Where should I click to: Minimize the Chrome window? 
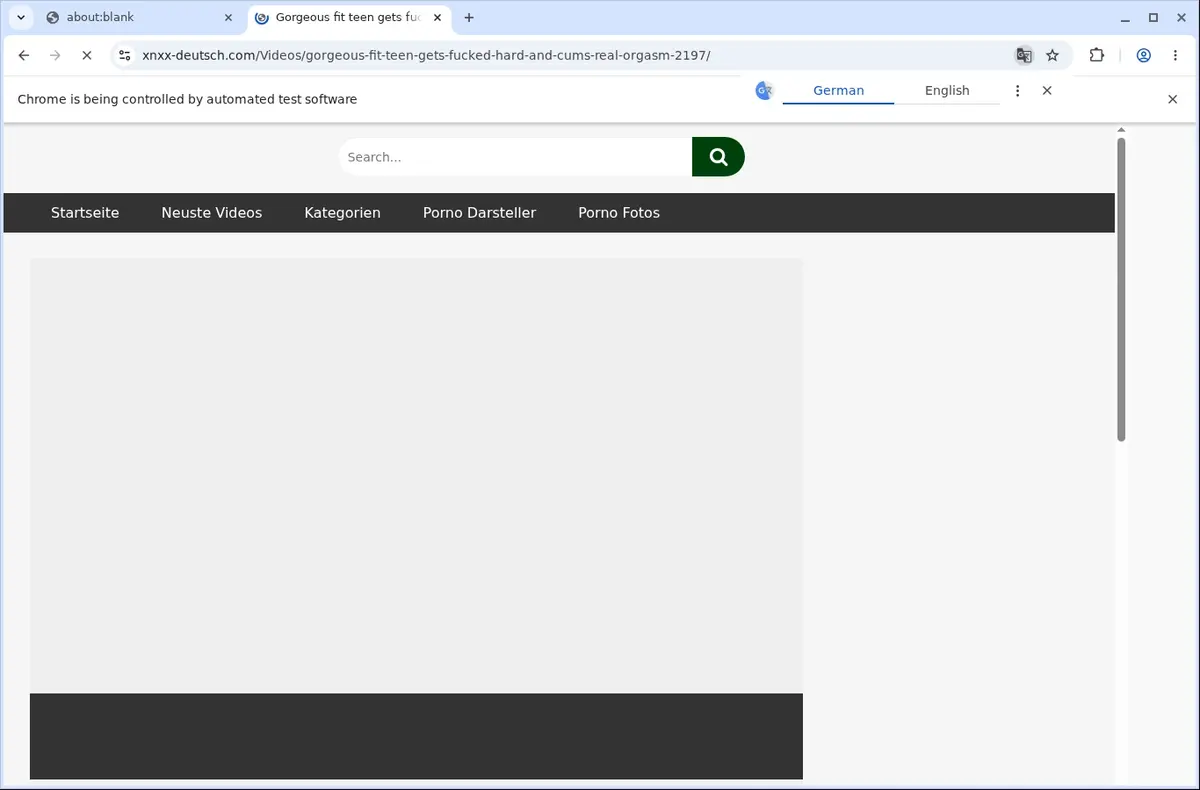point(1125,17)
